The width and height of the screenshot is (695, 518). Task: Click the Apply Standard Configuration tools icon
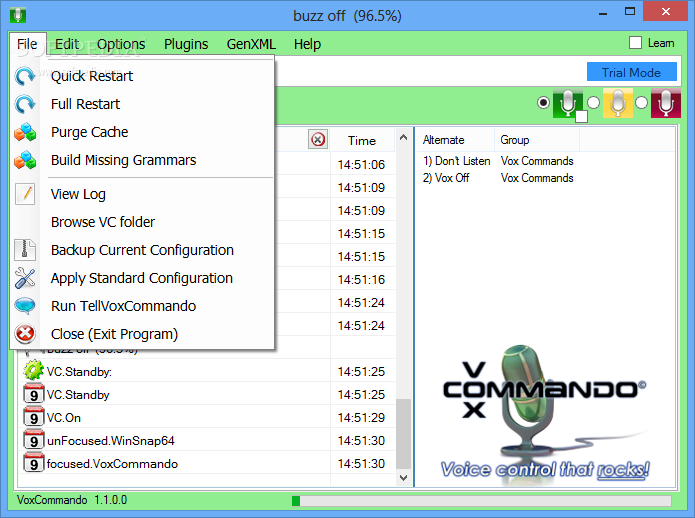coord(25,278)
